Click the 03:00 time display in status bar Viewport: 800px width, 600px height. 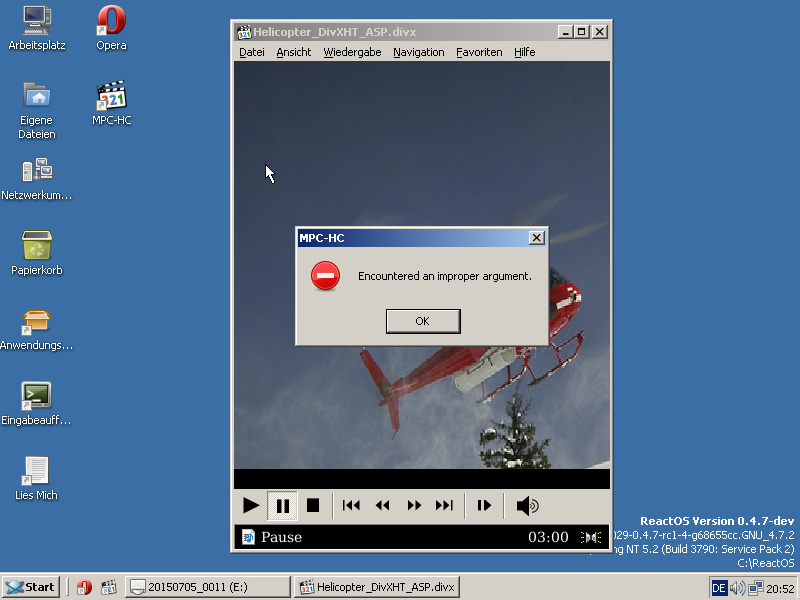(x=548, y=537)
